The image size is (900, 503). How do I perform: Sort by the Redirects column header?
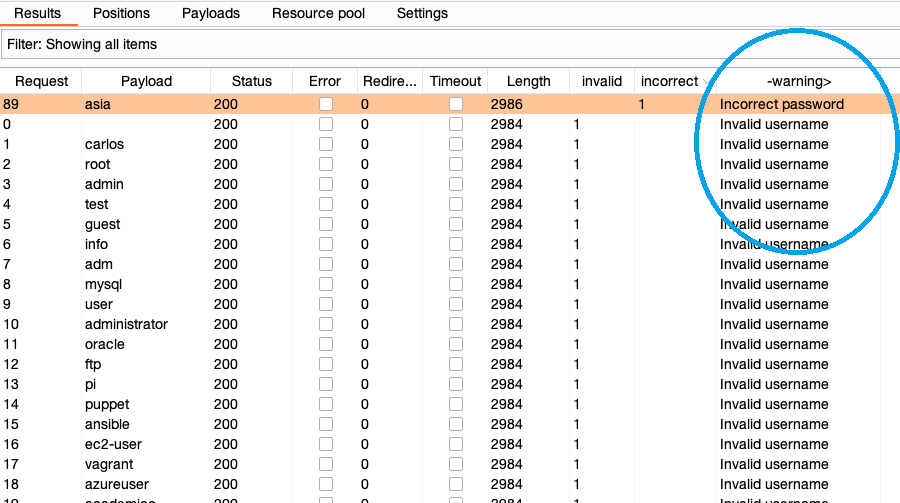390,81
